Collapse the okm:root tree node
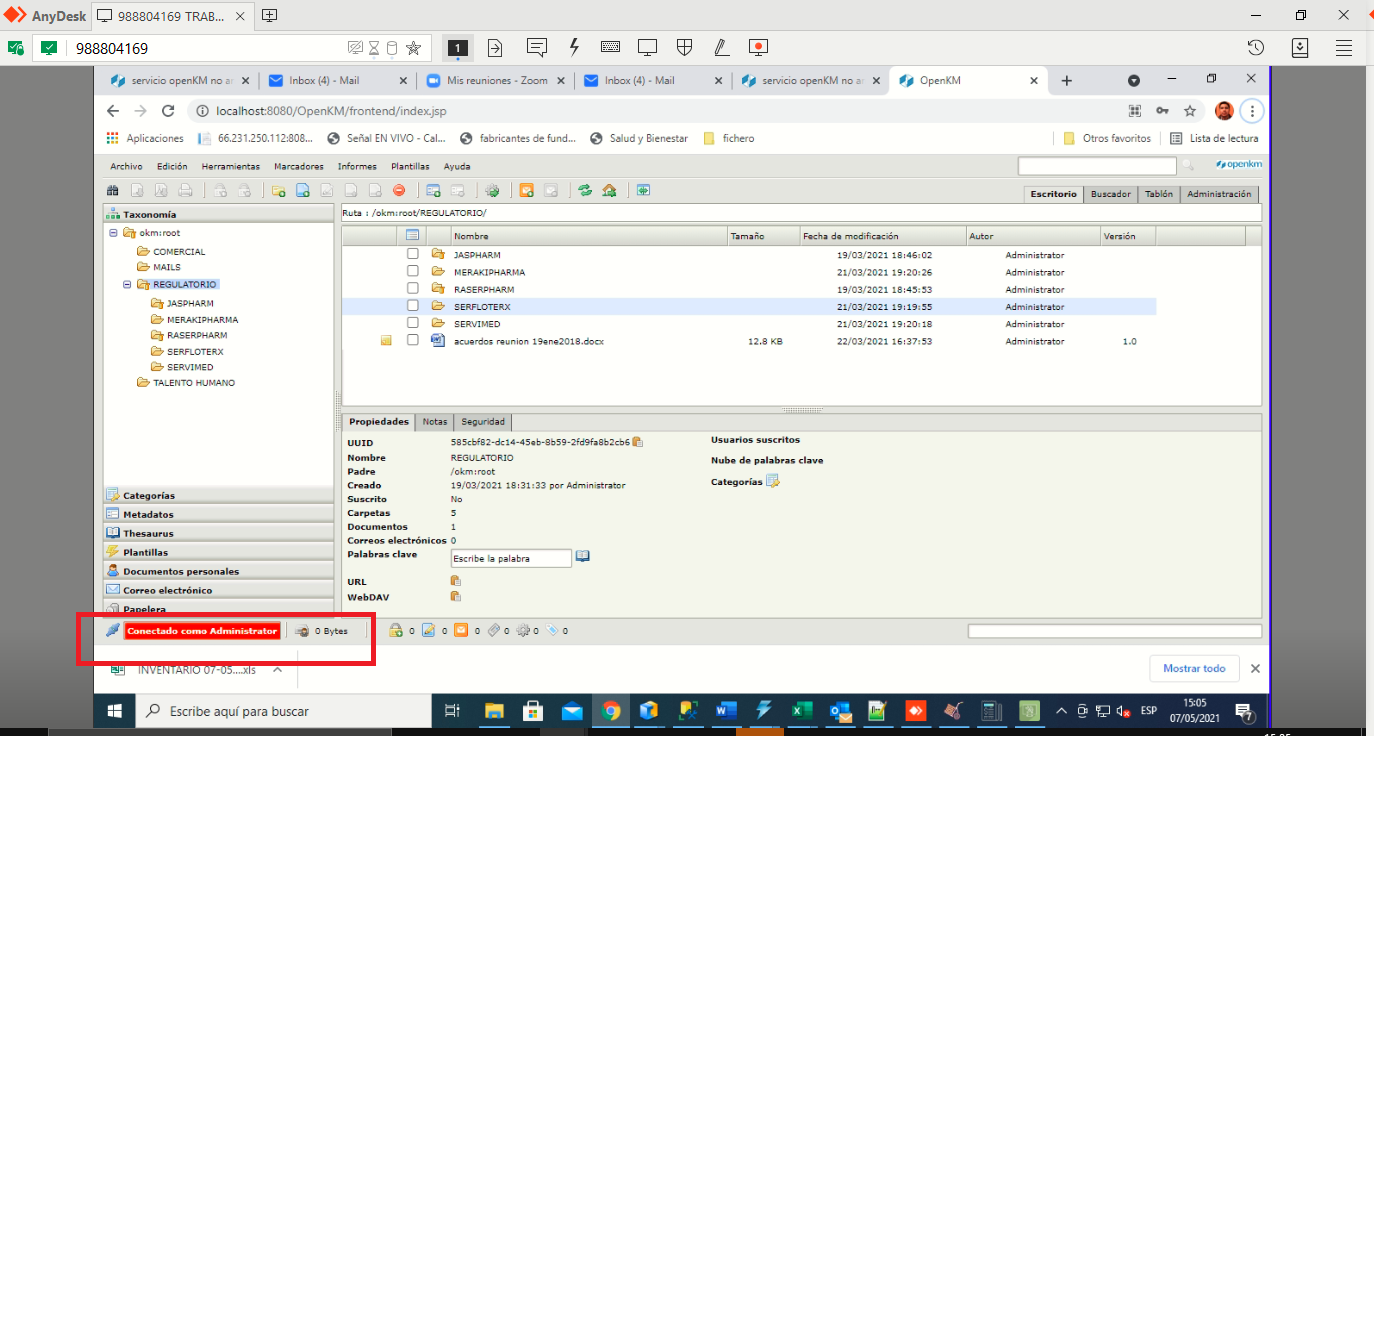Viewport: 1374px width, 1317px height. pos(113,233)
